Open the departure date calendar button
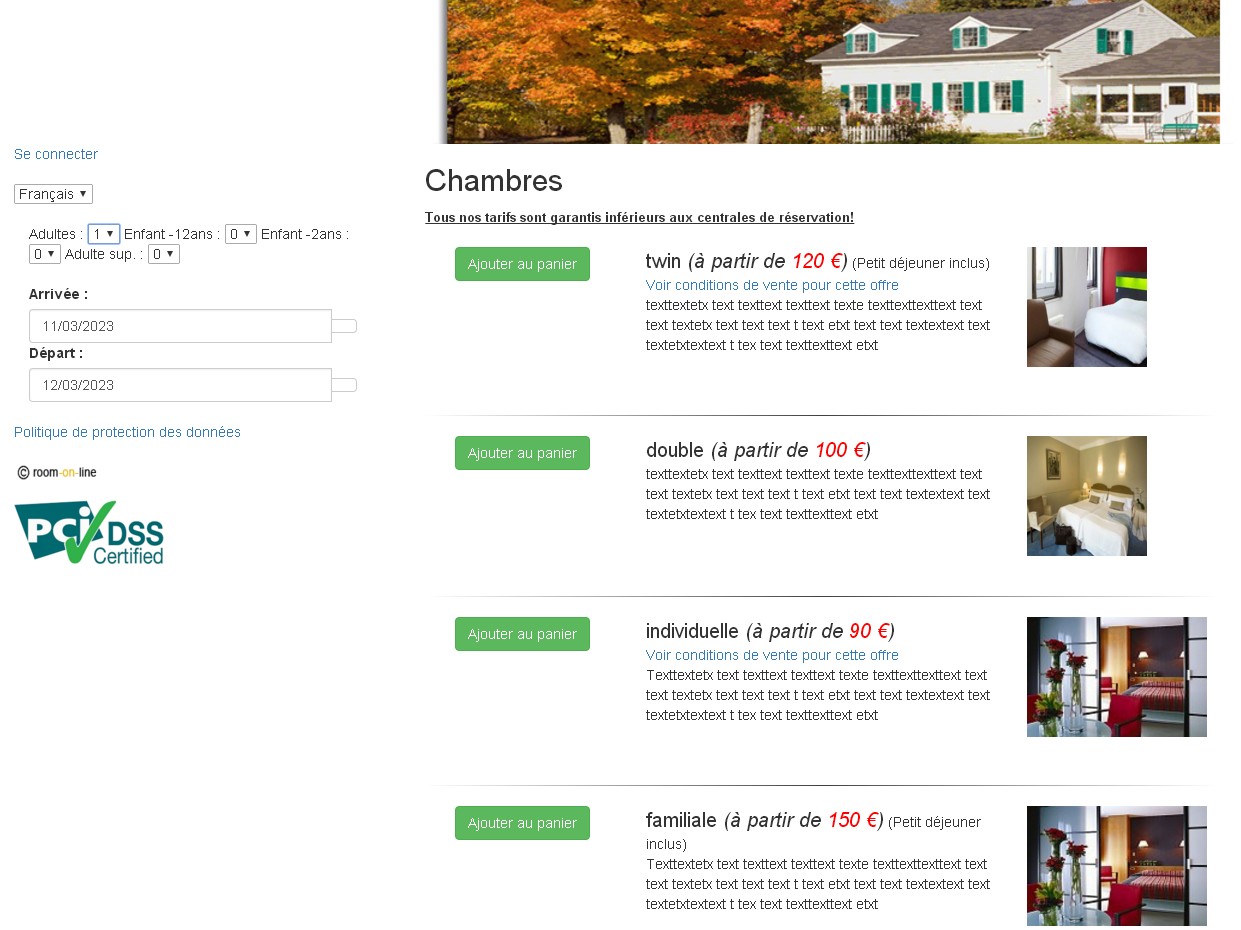Viewport: 1241px width, 930px height. tap(344, 385)
